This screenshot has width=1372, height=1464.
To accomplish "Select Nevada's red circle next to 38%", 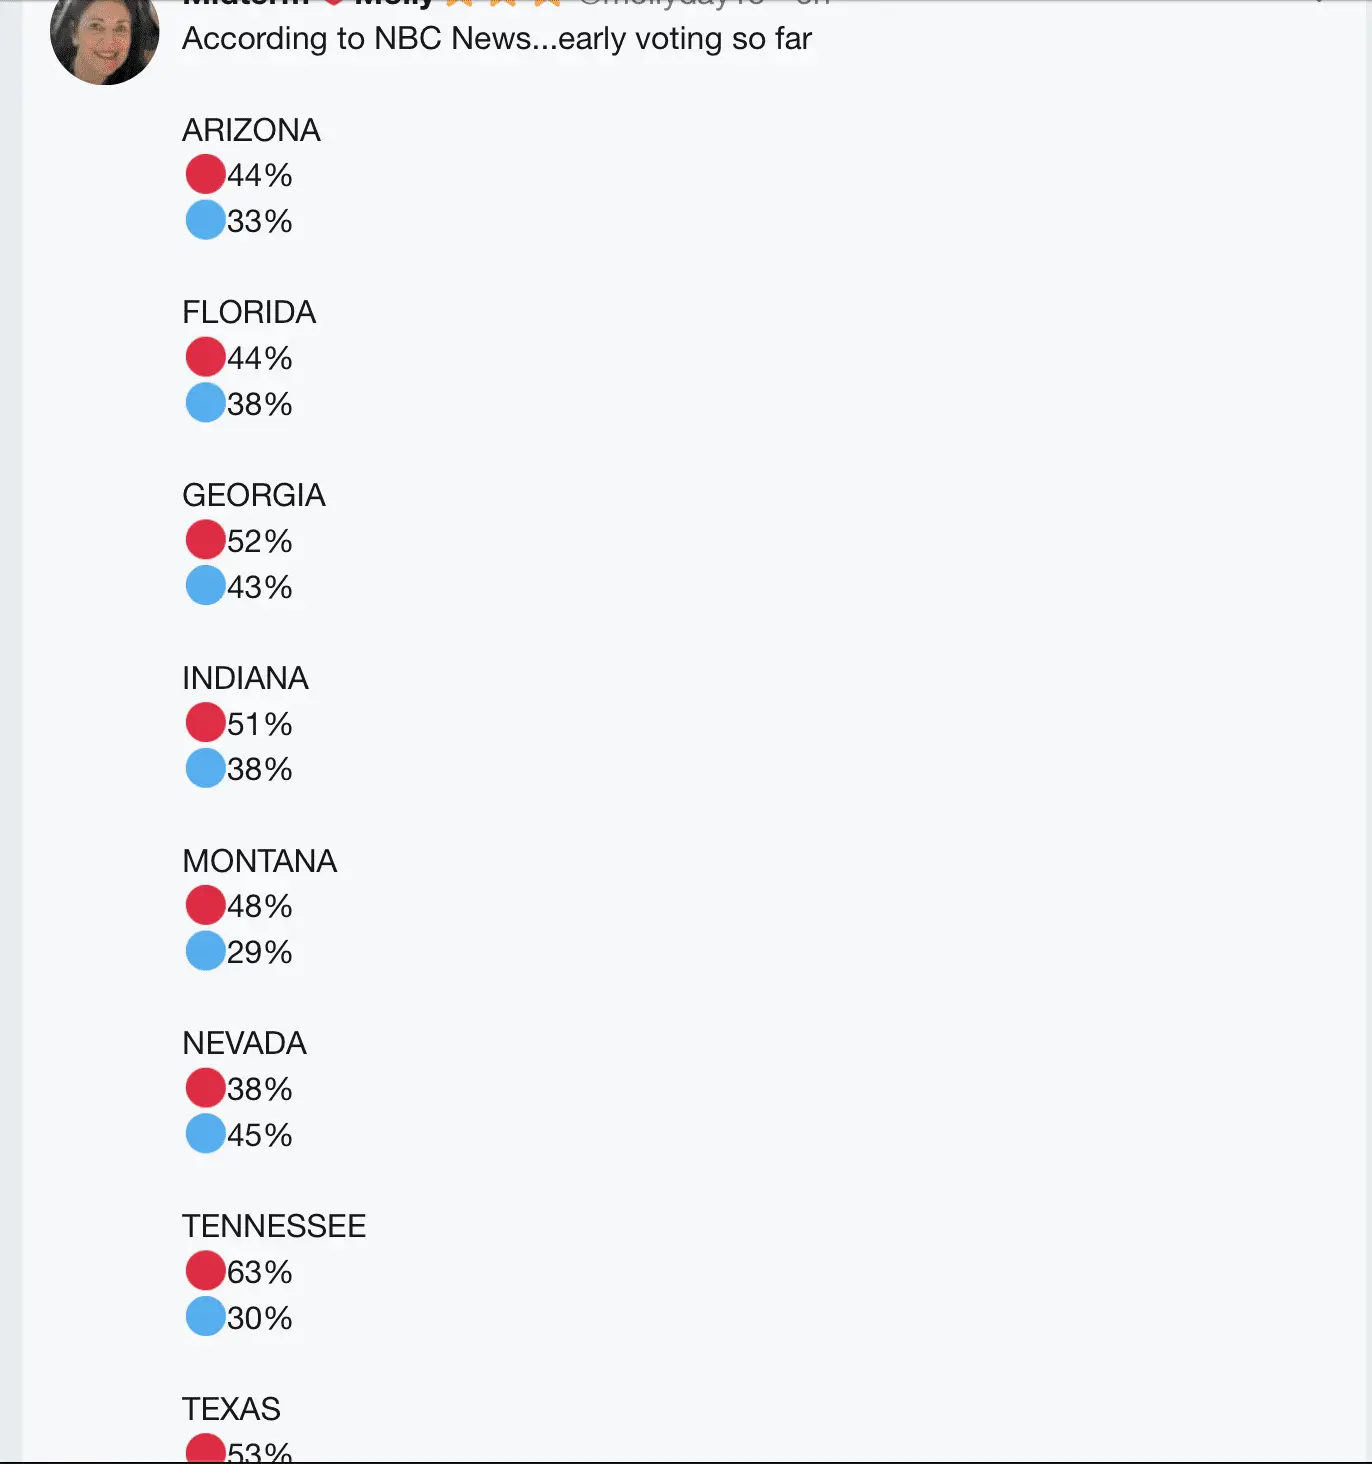I will (205, 1088).
